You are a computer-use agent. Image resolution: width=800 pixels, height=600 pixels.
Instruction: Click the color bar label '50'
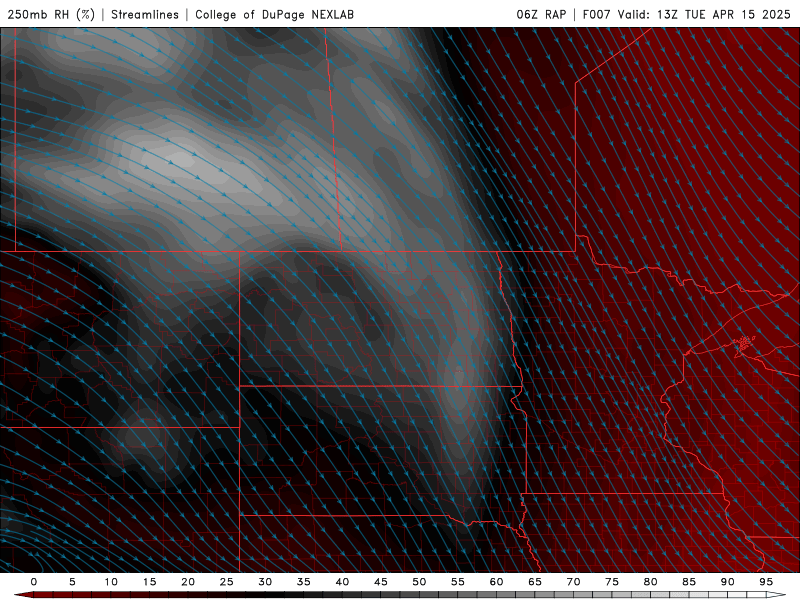click(x=419, y=582)
